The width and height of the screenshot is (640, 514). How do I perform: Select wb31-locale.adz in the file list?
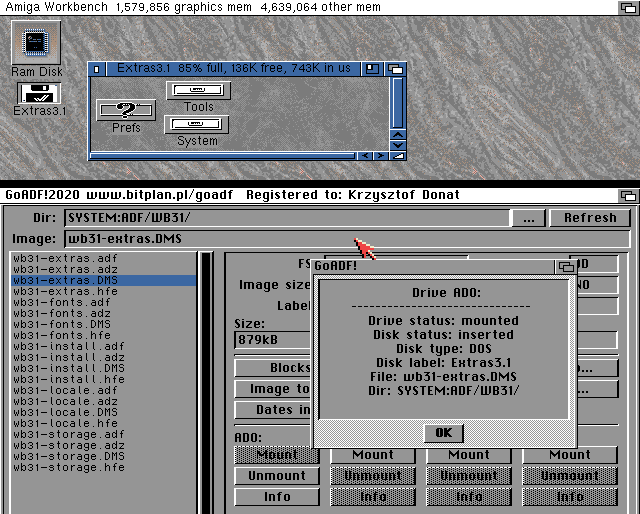[x=104, y=402]
